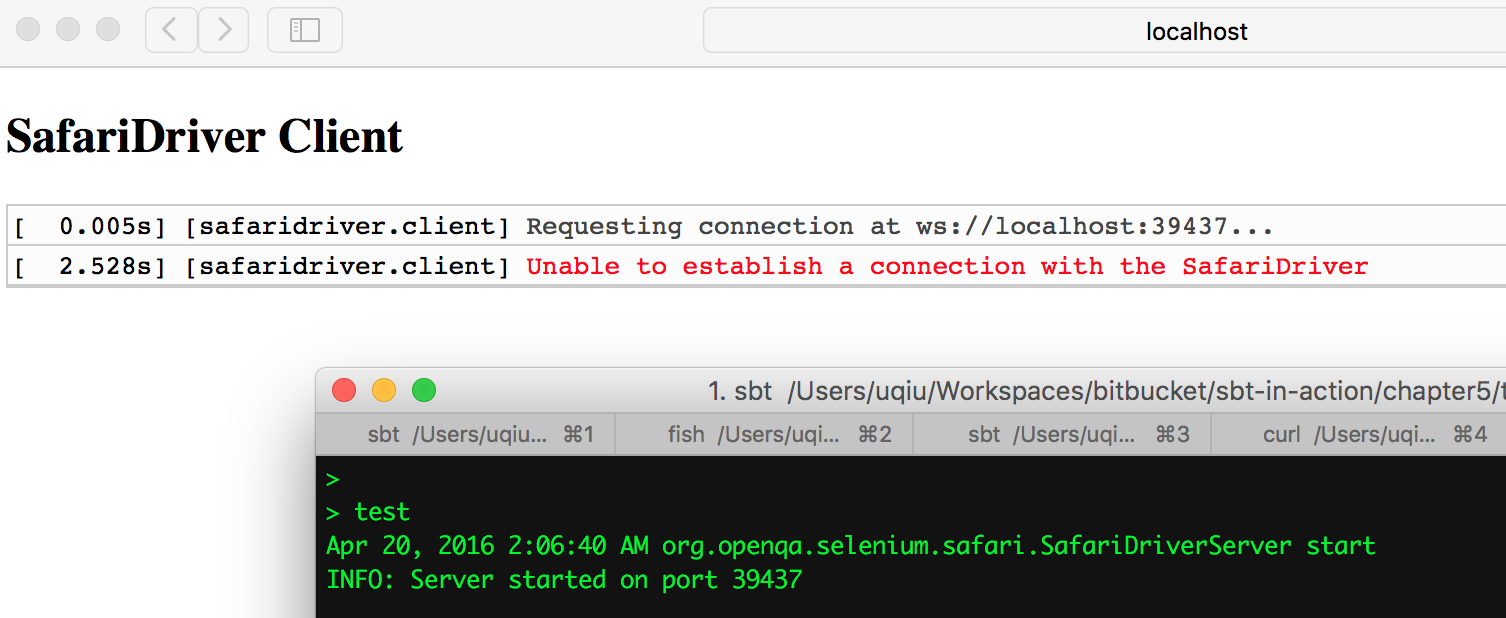Minimize the terminal with yellow button
1506x618 pixels.
tap(384, 390)
